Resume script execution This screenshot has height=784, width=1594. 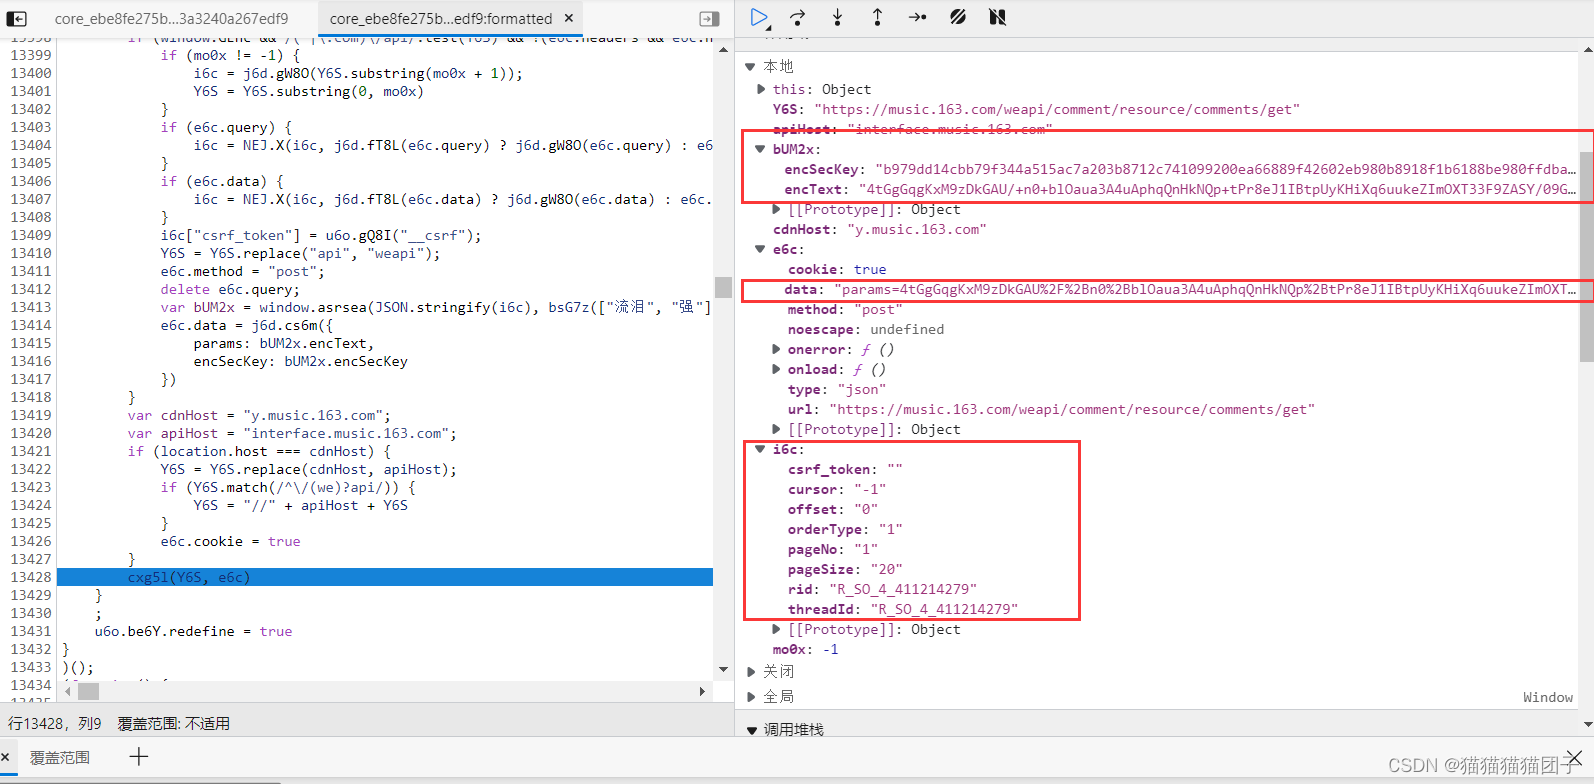[759, 17]
